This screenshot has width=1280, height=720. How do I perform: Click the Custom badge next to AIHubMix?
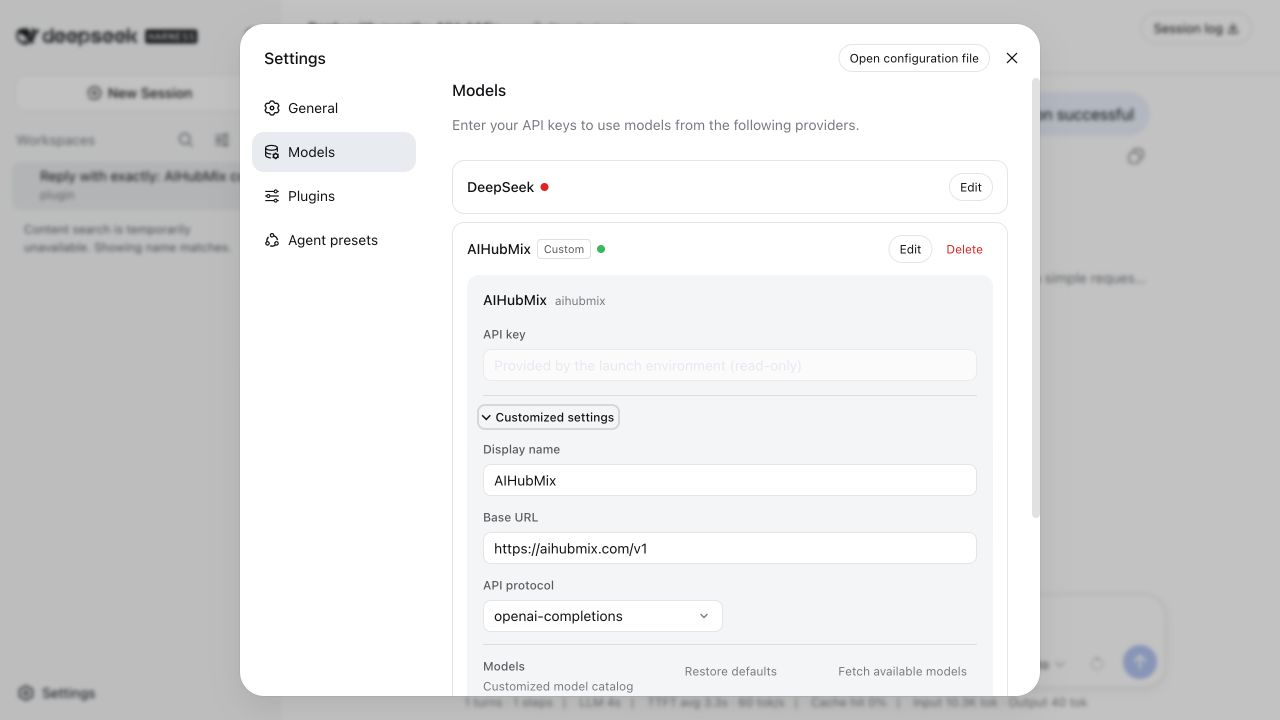point(564,249)
